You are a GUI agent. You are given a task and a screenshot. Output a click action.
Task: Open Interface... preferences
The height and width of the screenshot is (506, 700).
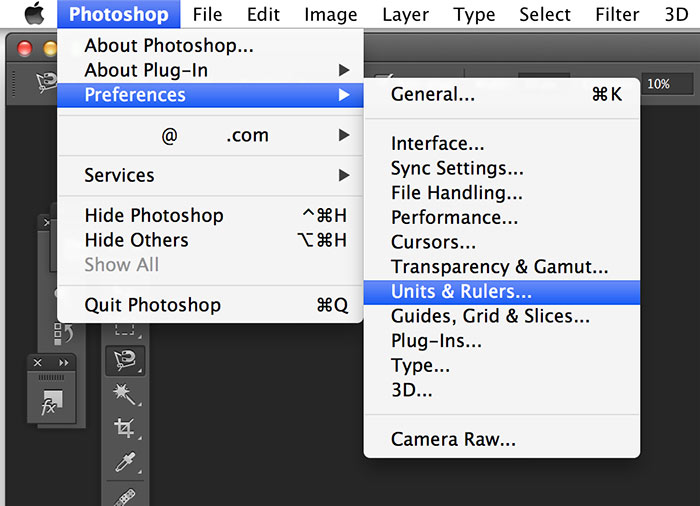pos(502,143)
